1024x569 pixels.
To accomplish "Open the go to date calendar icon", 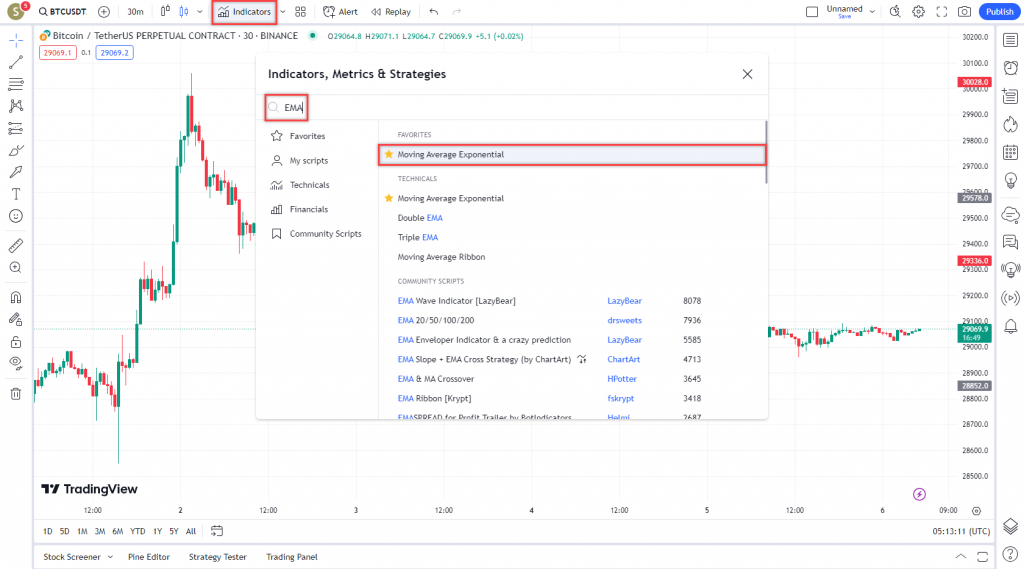I will 217,531.
